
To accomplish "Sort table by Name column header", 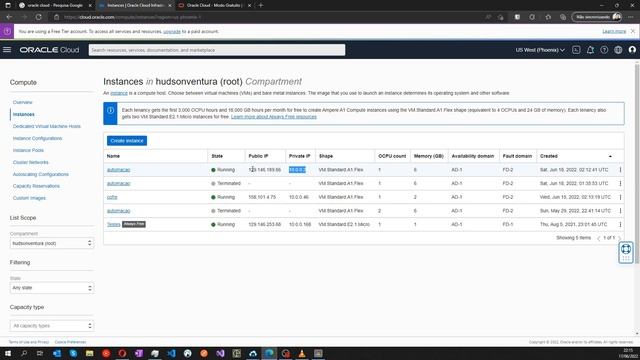I will 113,156.
